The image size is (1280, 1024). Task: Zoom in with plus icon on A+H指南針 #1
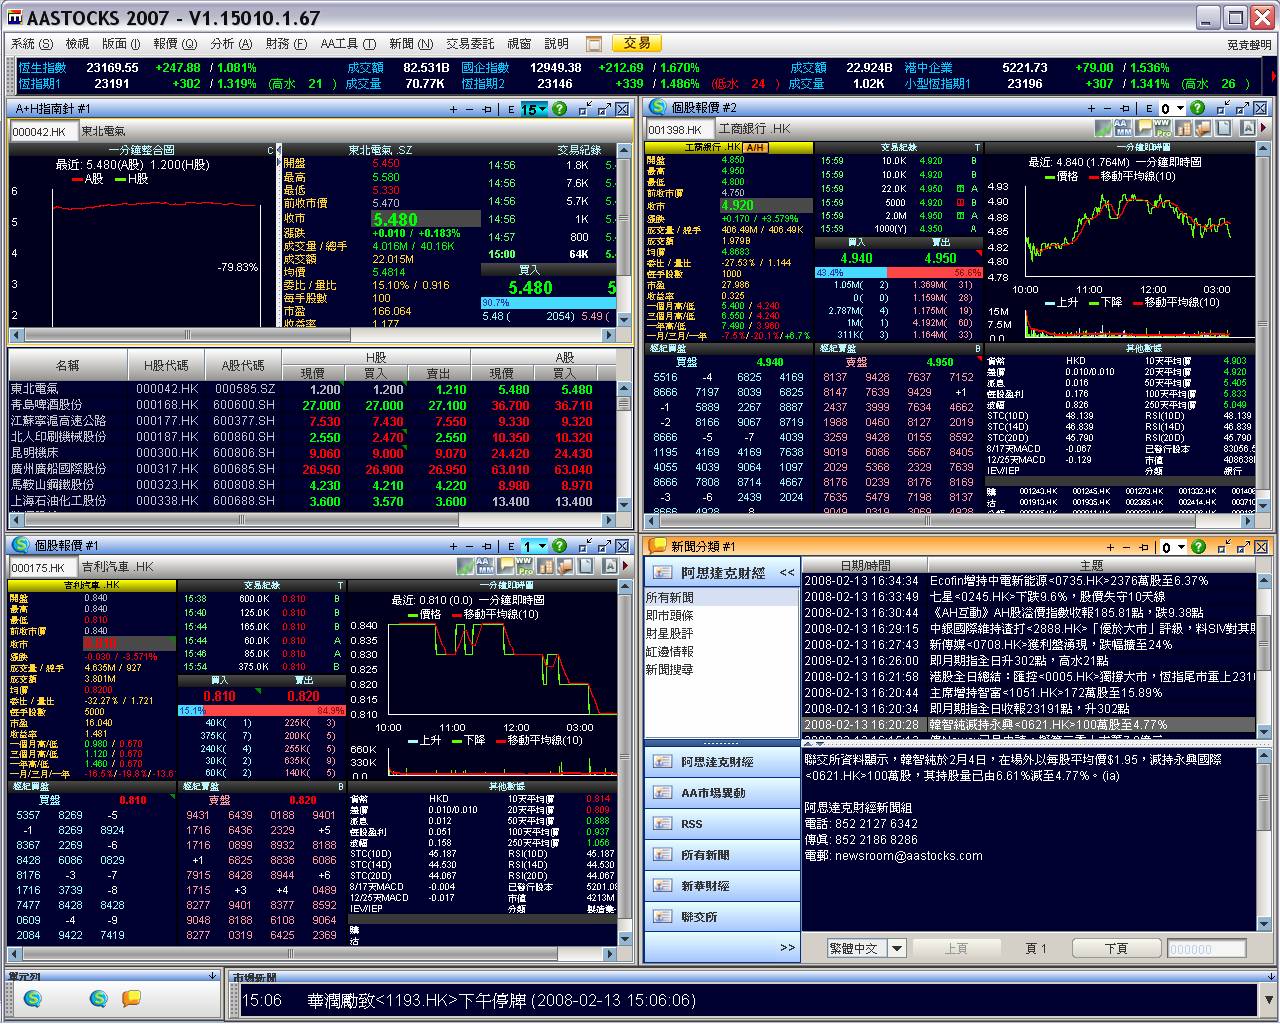[452, 108]
